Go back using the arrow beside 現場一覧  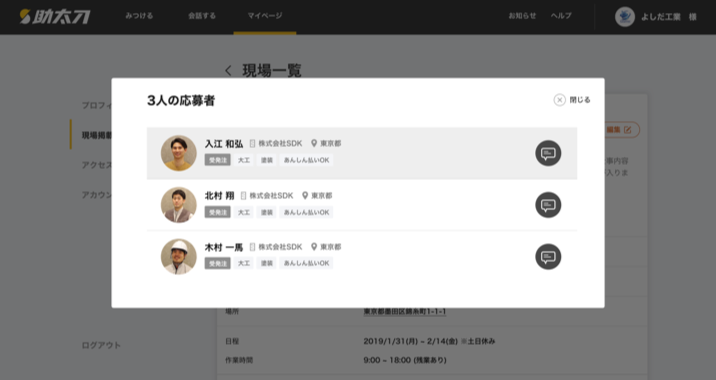coord(228,71)
